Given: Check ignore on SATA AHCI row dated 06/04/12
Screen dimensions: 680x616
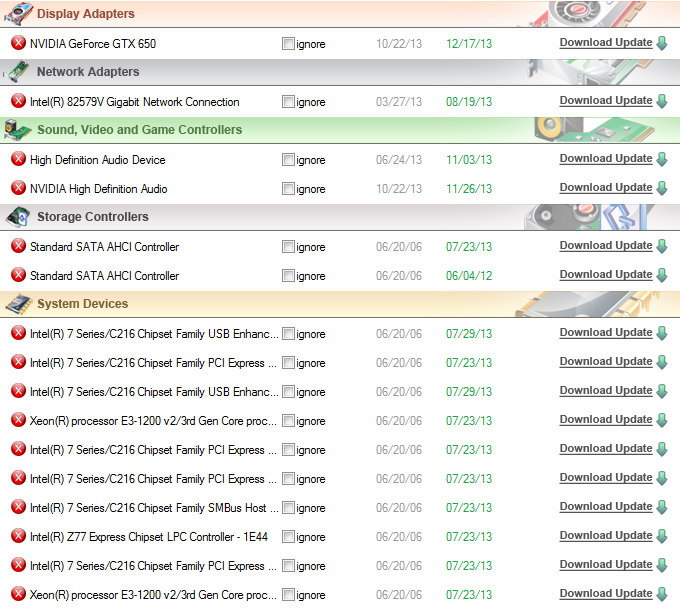Looking at the screenshot, I should click(x=288, y=275).
